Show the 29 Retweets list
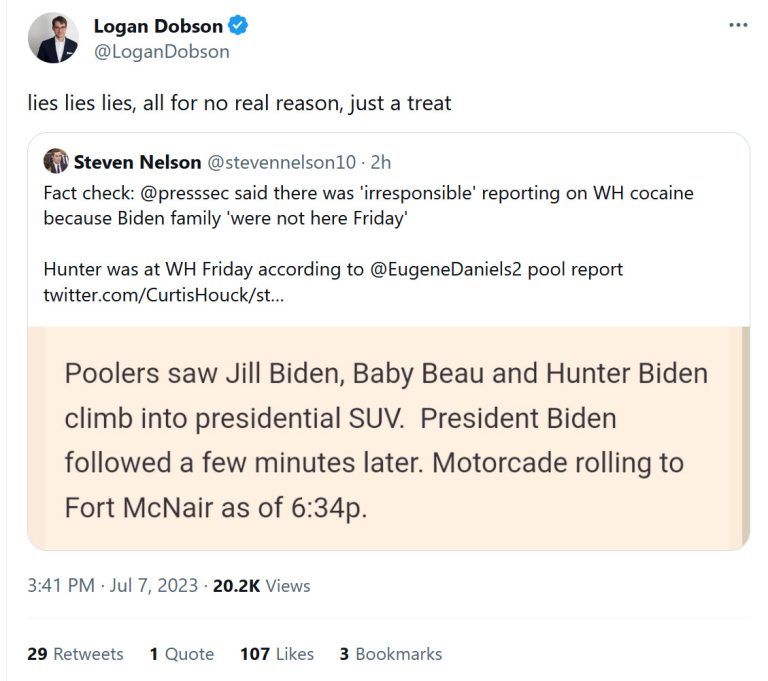 pos(75,654)
